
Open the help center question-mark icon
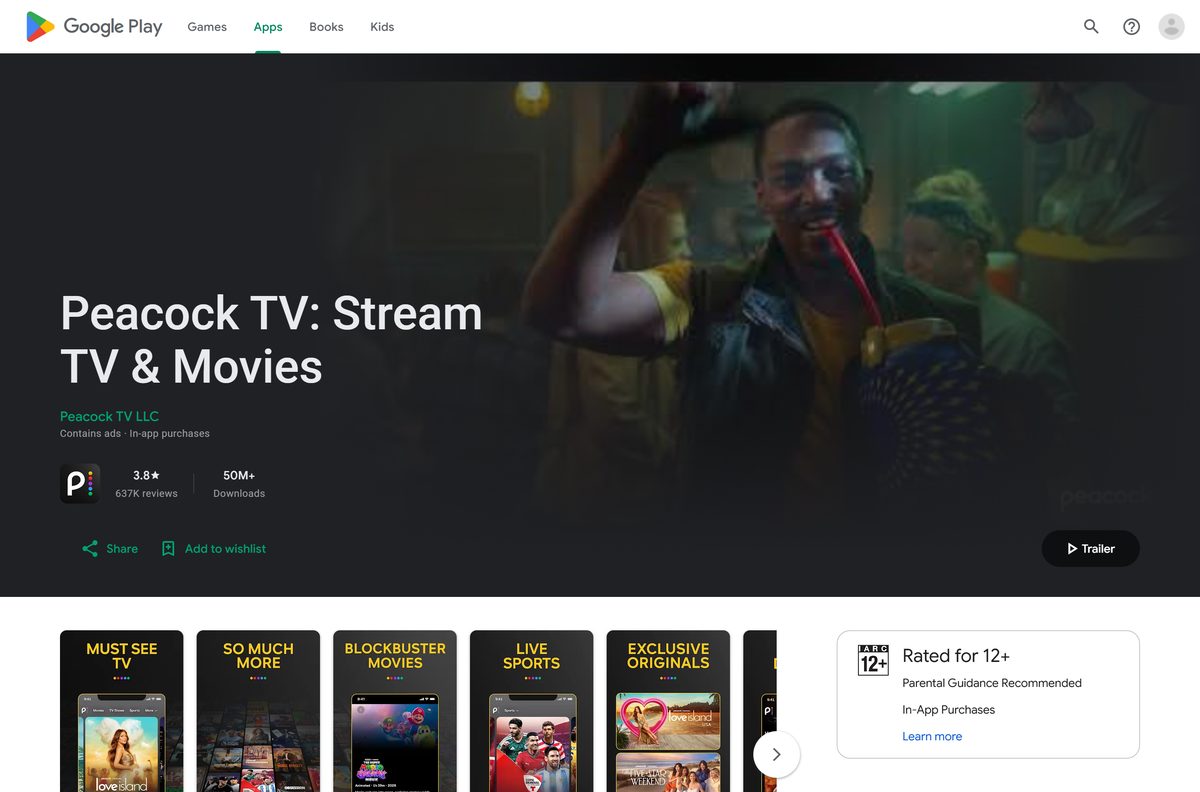[x=1131, y=27]
